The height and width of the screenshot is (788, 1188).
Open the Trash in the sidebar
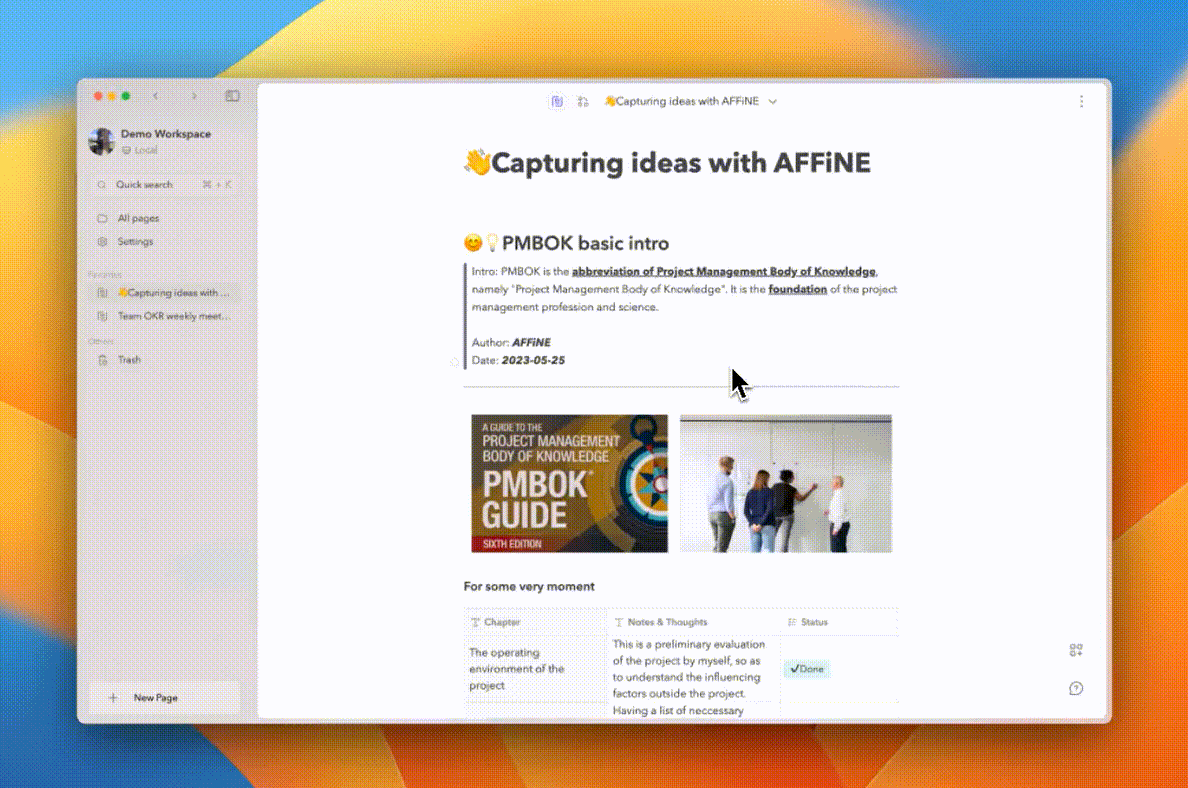(x=164, y=360)
